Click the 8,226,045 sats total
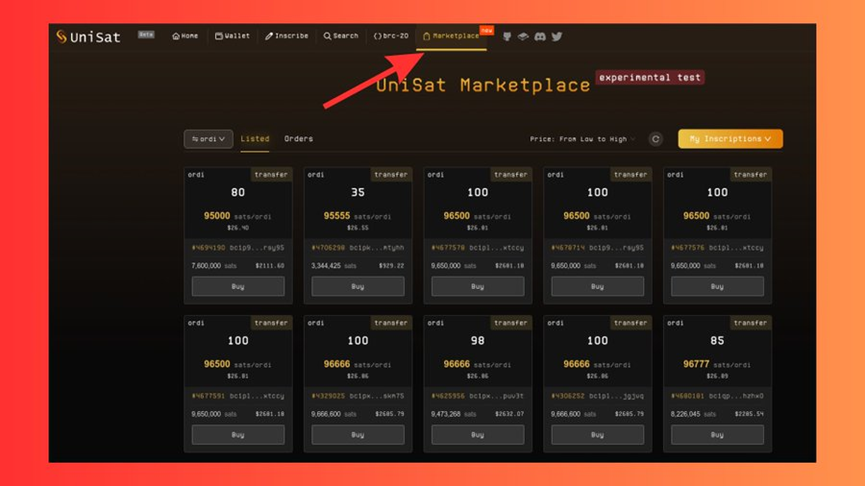 pyautogui.click(x=693, y=414)
